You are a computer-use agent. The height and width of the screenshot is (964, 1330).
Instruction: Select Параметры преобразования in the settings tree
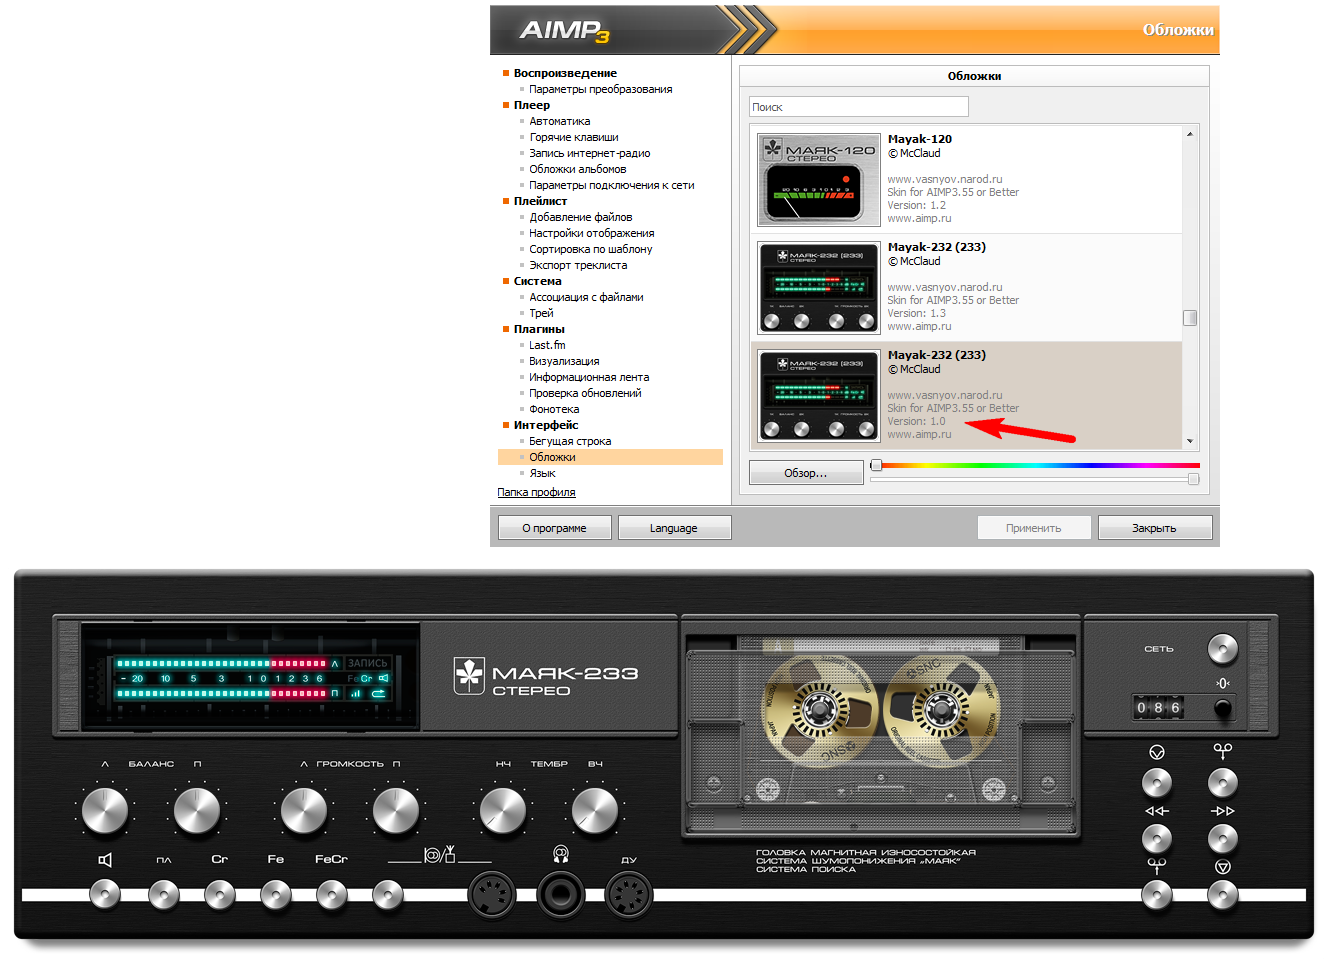tap(601, 89)
